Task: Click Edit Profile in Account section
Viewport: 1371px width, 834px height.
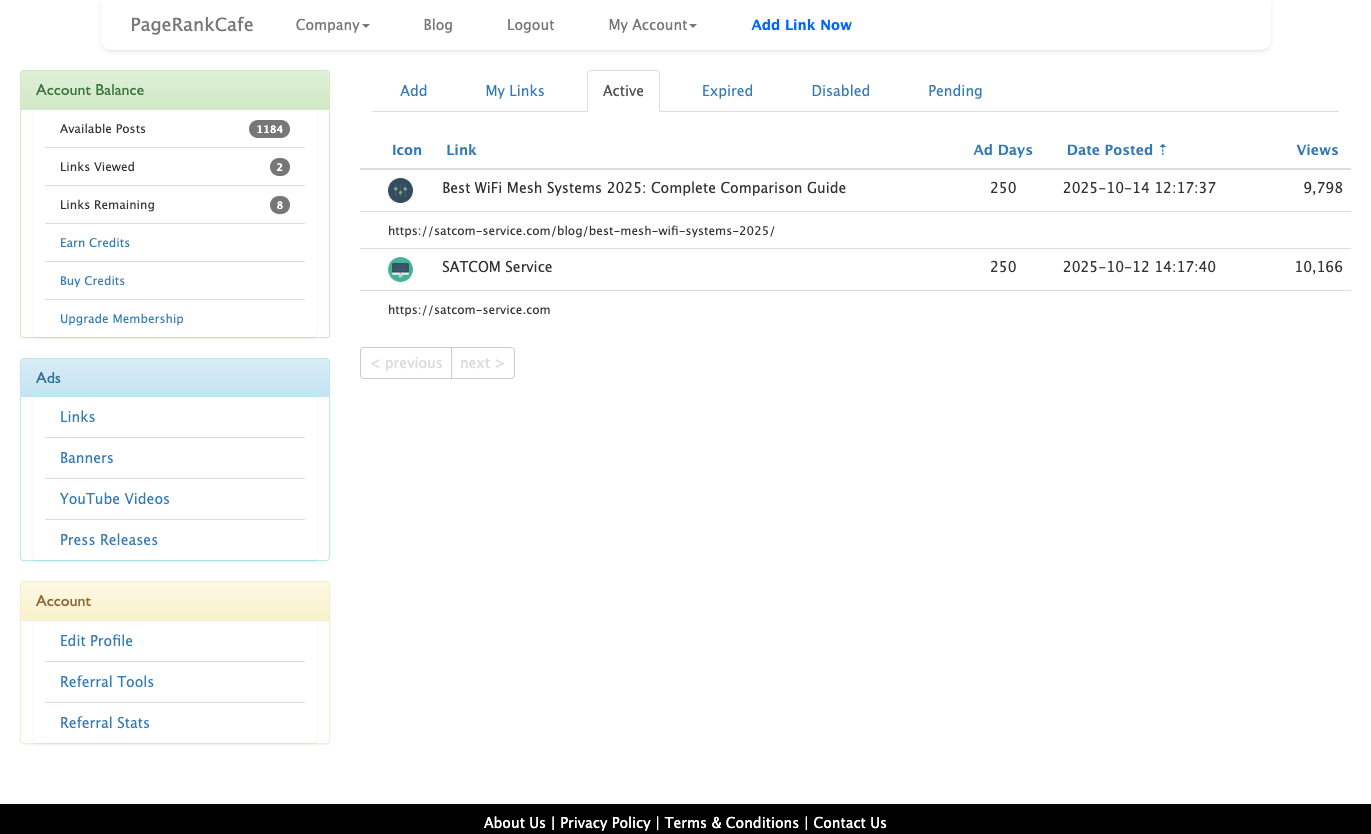Action: coord(96,641)
